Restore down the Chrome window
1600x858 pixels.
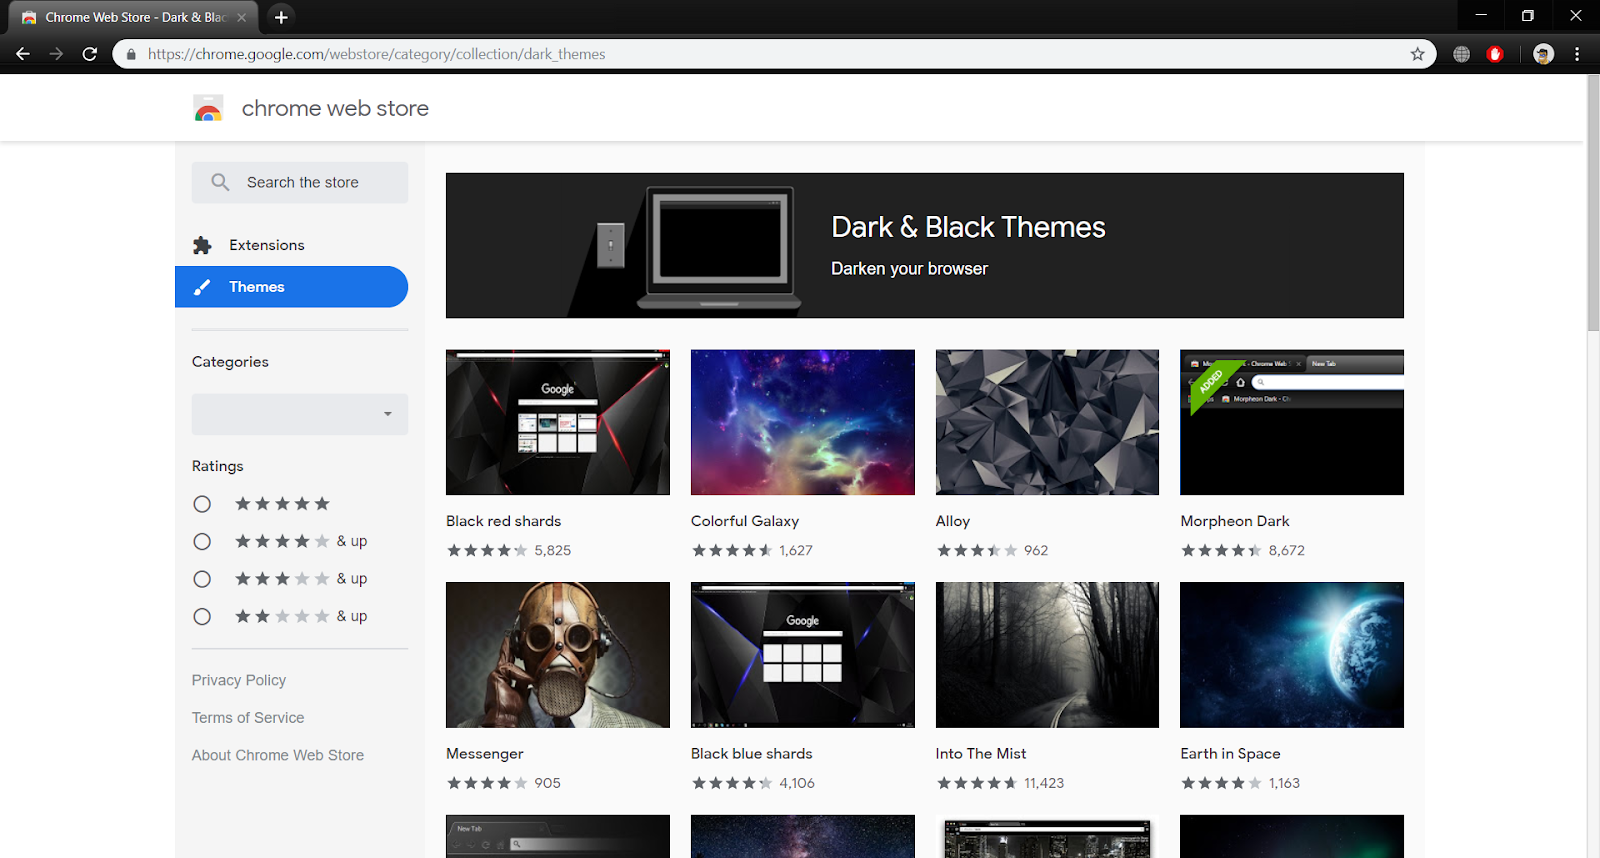click(1527, 16)
